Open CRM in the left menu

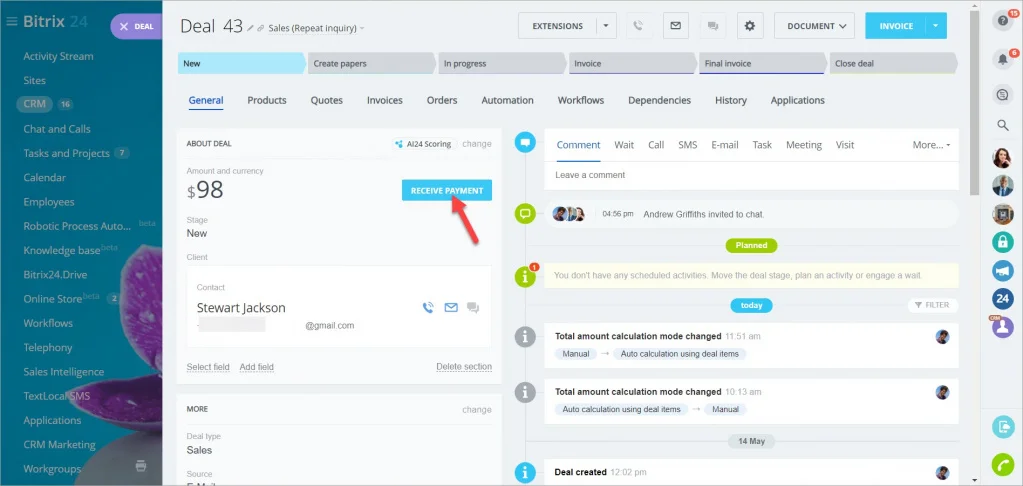(35, 104)
